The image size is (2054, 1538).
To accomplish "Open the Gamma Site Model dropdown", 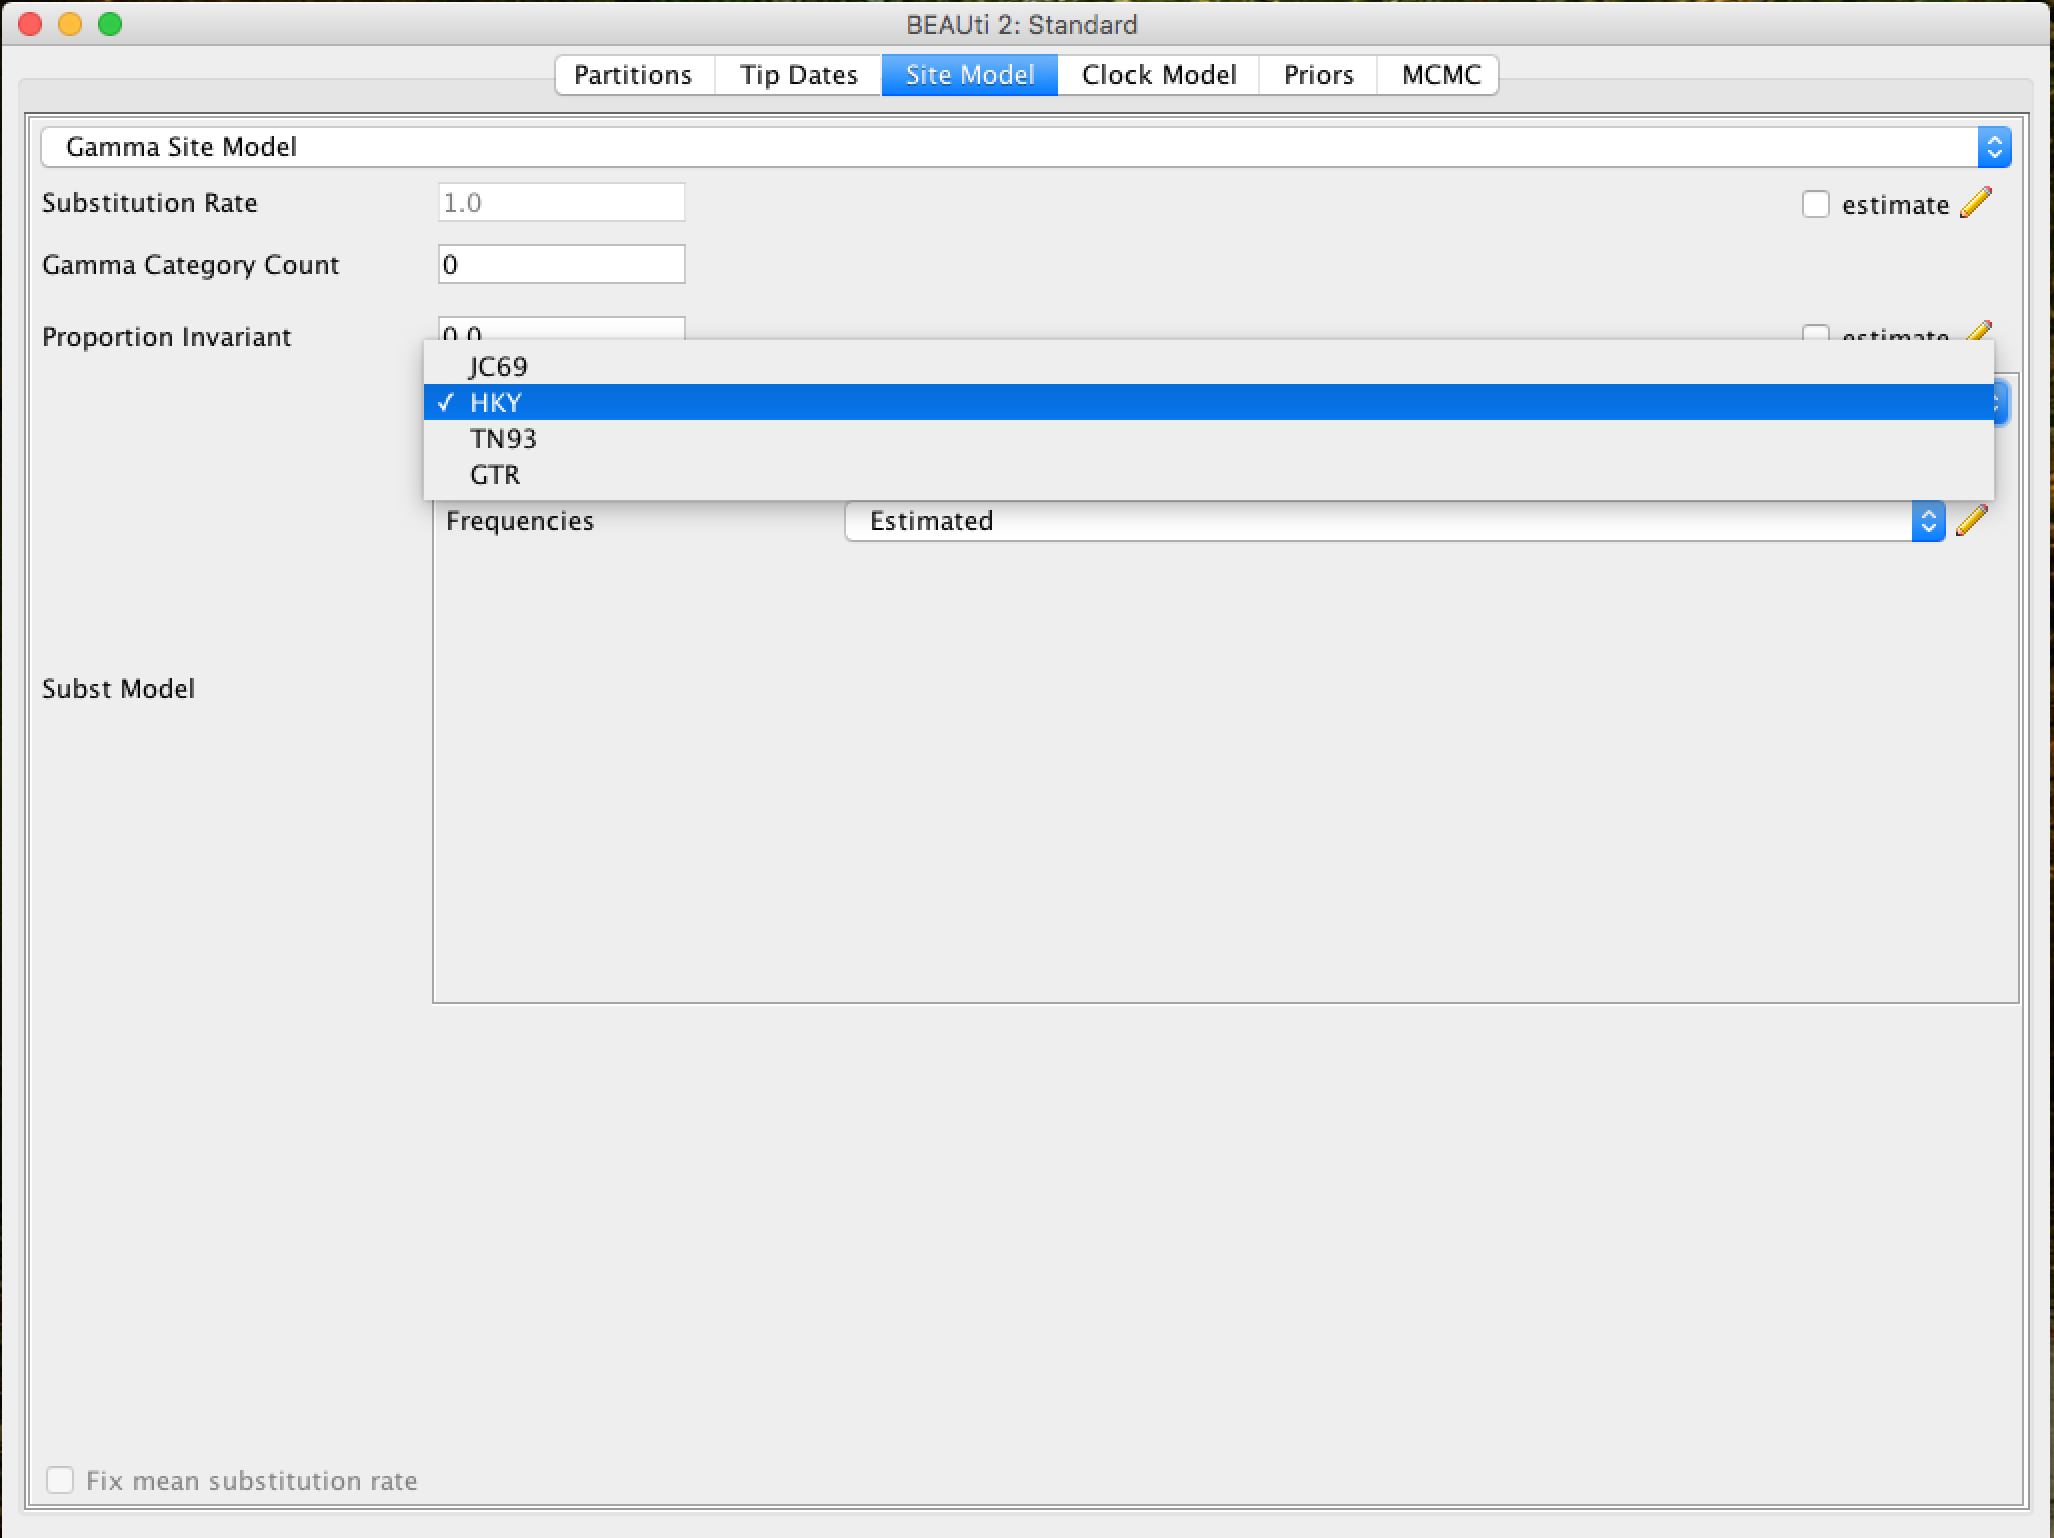I will tap(1026, 147).
